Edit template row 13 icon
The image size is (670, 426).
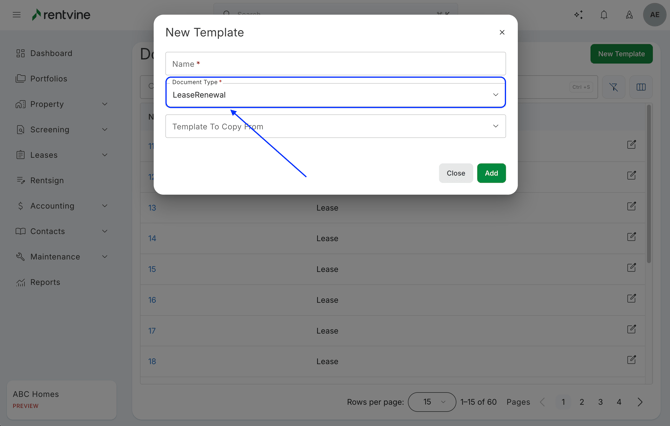pos(631,206)
